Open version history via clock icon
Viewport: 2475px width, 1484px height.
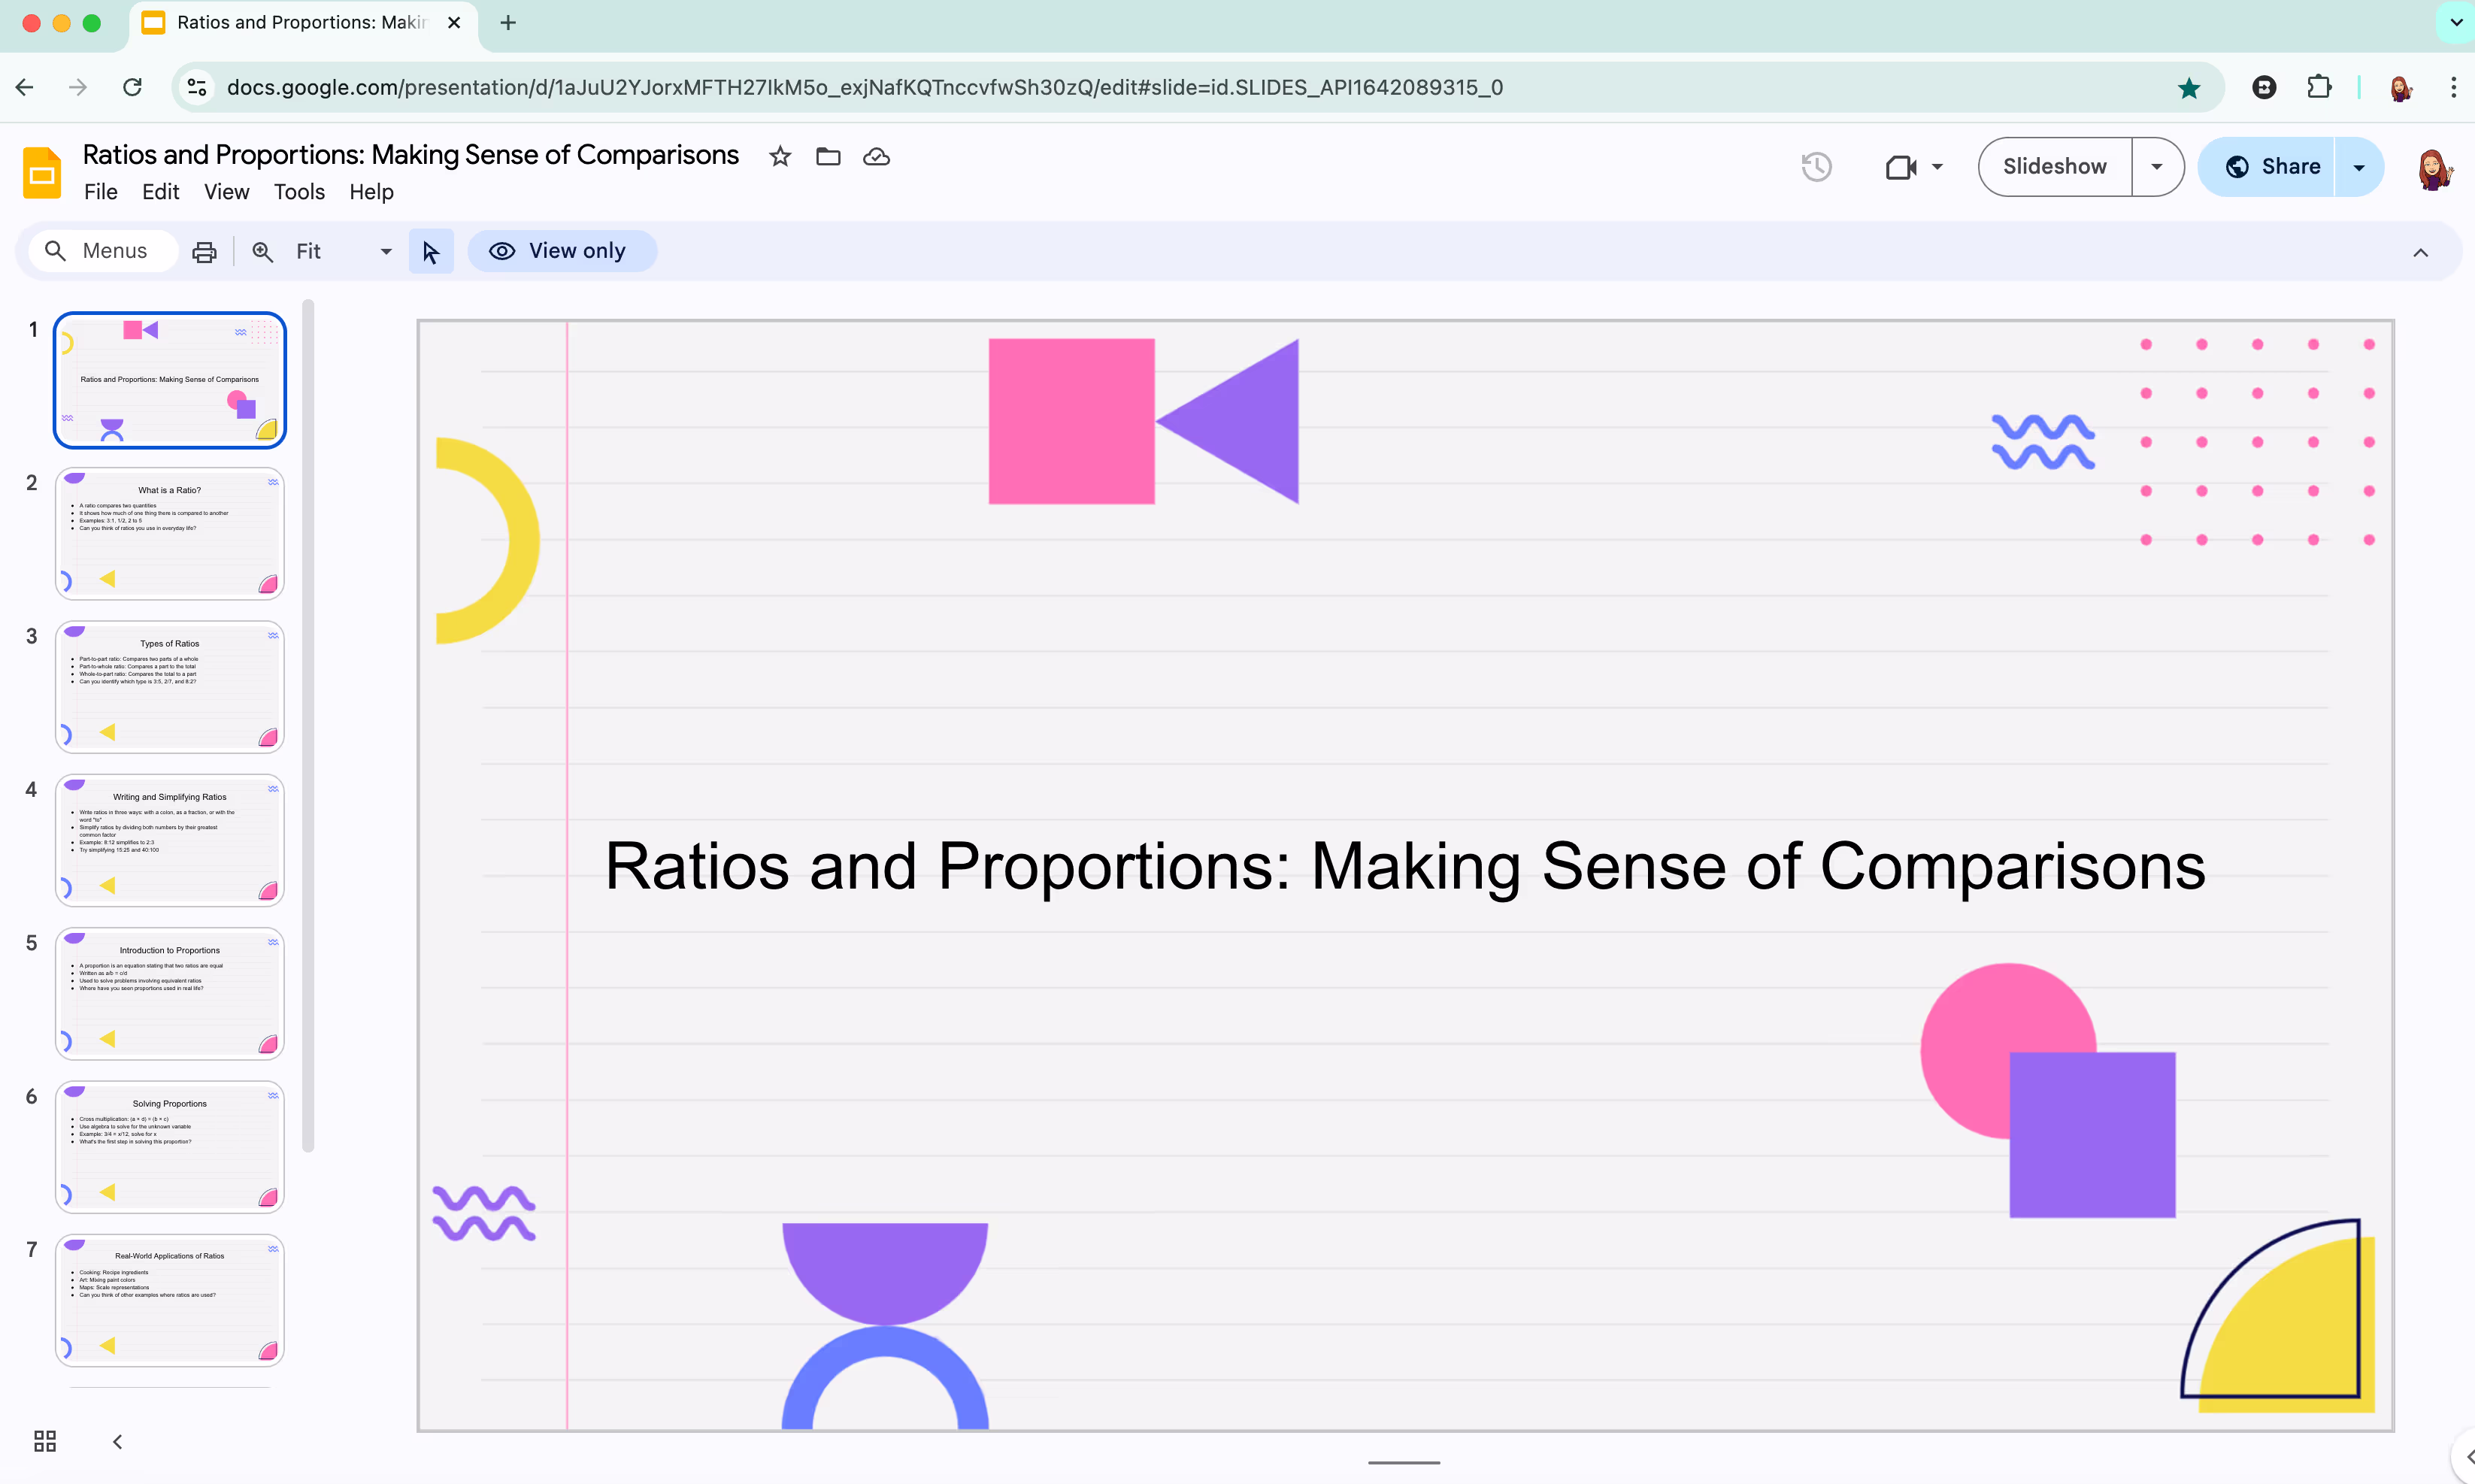1816,166
